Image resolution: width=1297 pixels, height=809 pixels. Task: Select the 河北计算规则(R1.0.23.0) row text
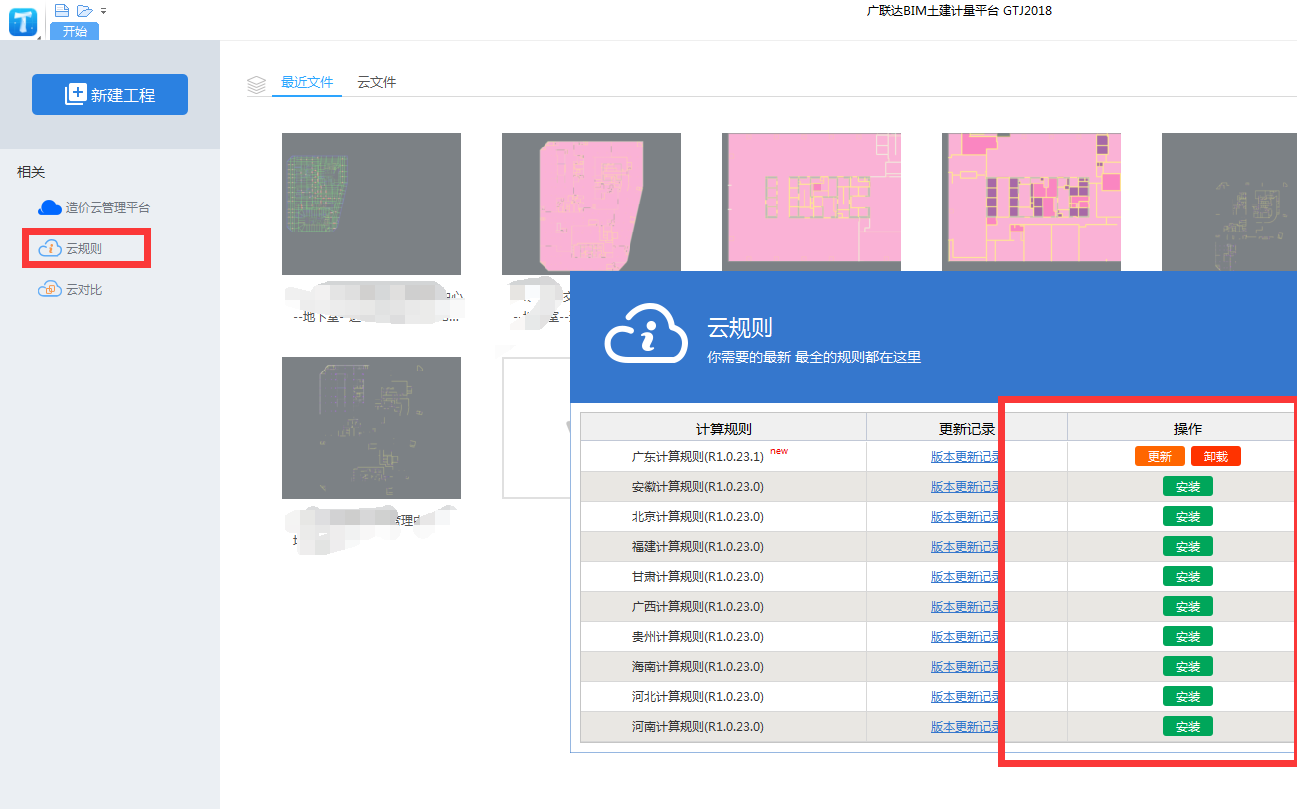click(x=698, y=697)
